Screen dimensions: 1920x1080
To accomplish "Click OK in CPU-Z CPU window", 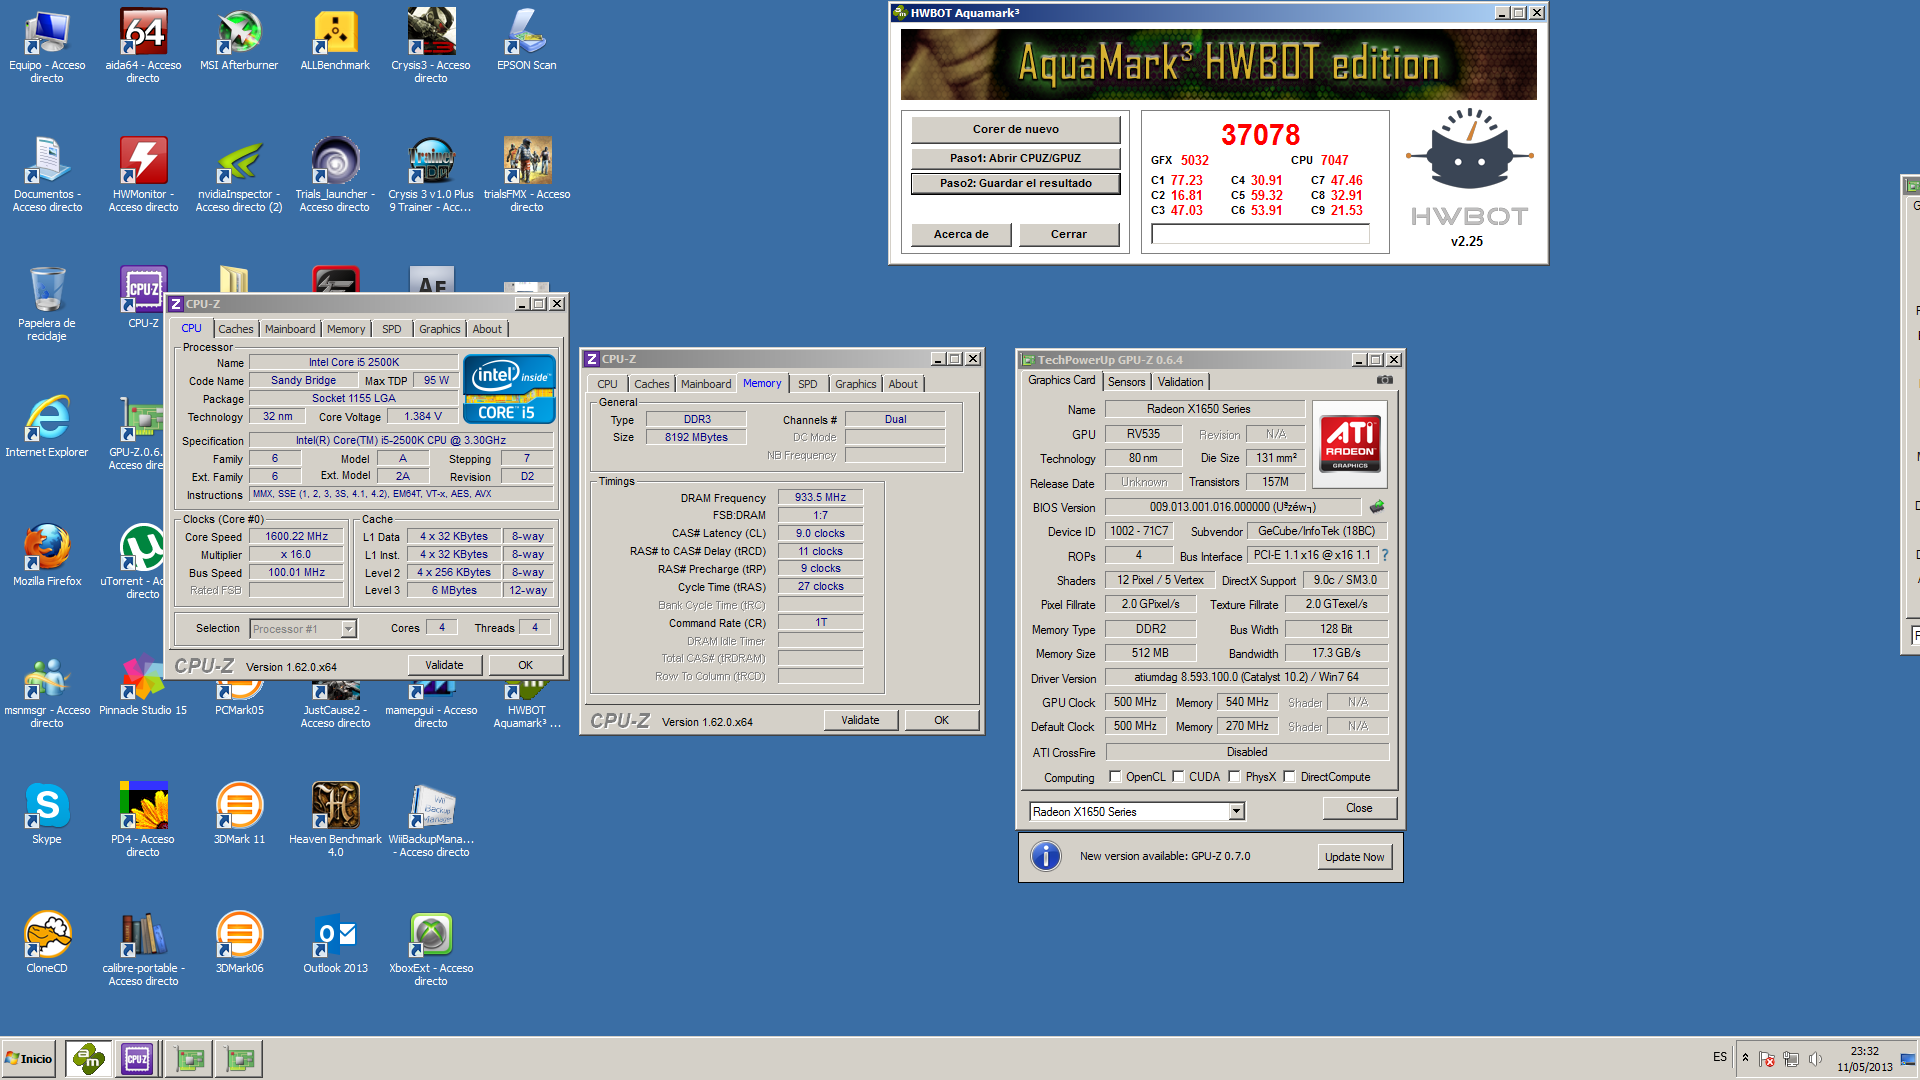I will tap(526, 665).
